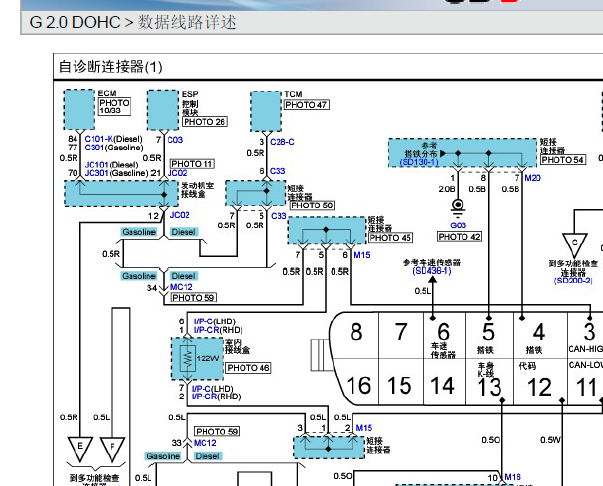Click diagnostic connector pin 8
The image size is (603, 486).
356,336
